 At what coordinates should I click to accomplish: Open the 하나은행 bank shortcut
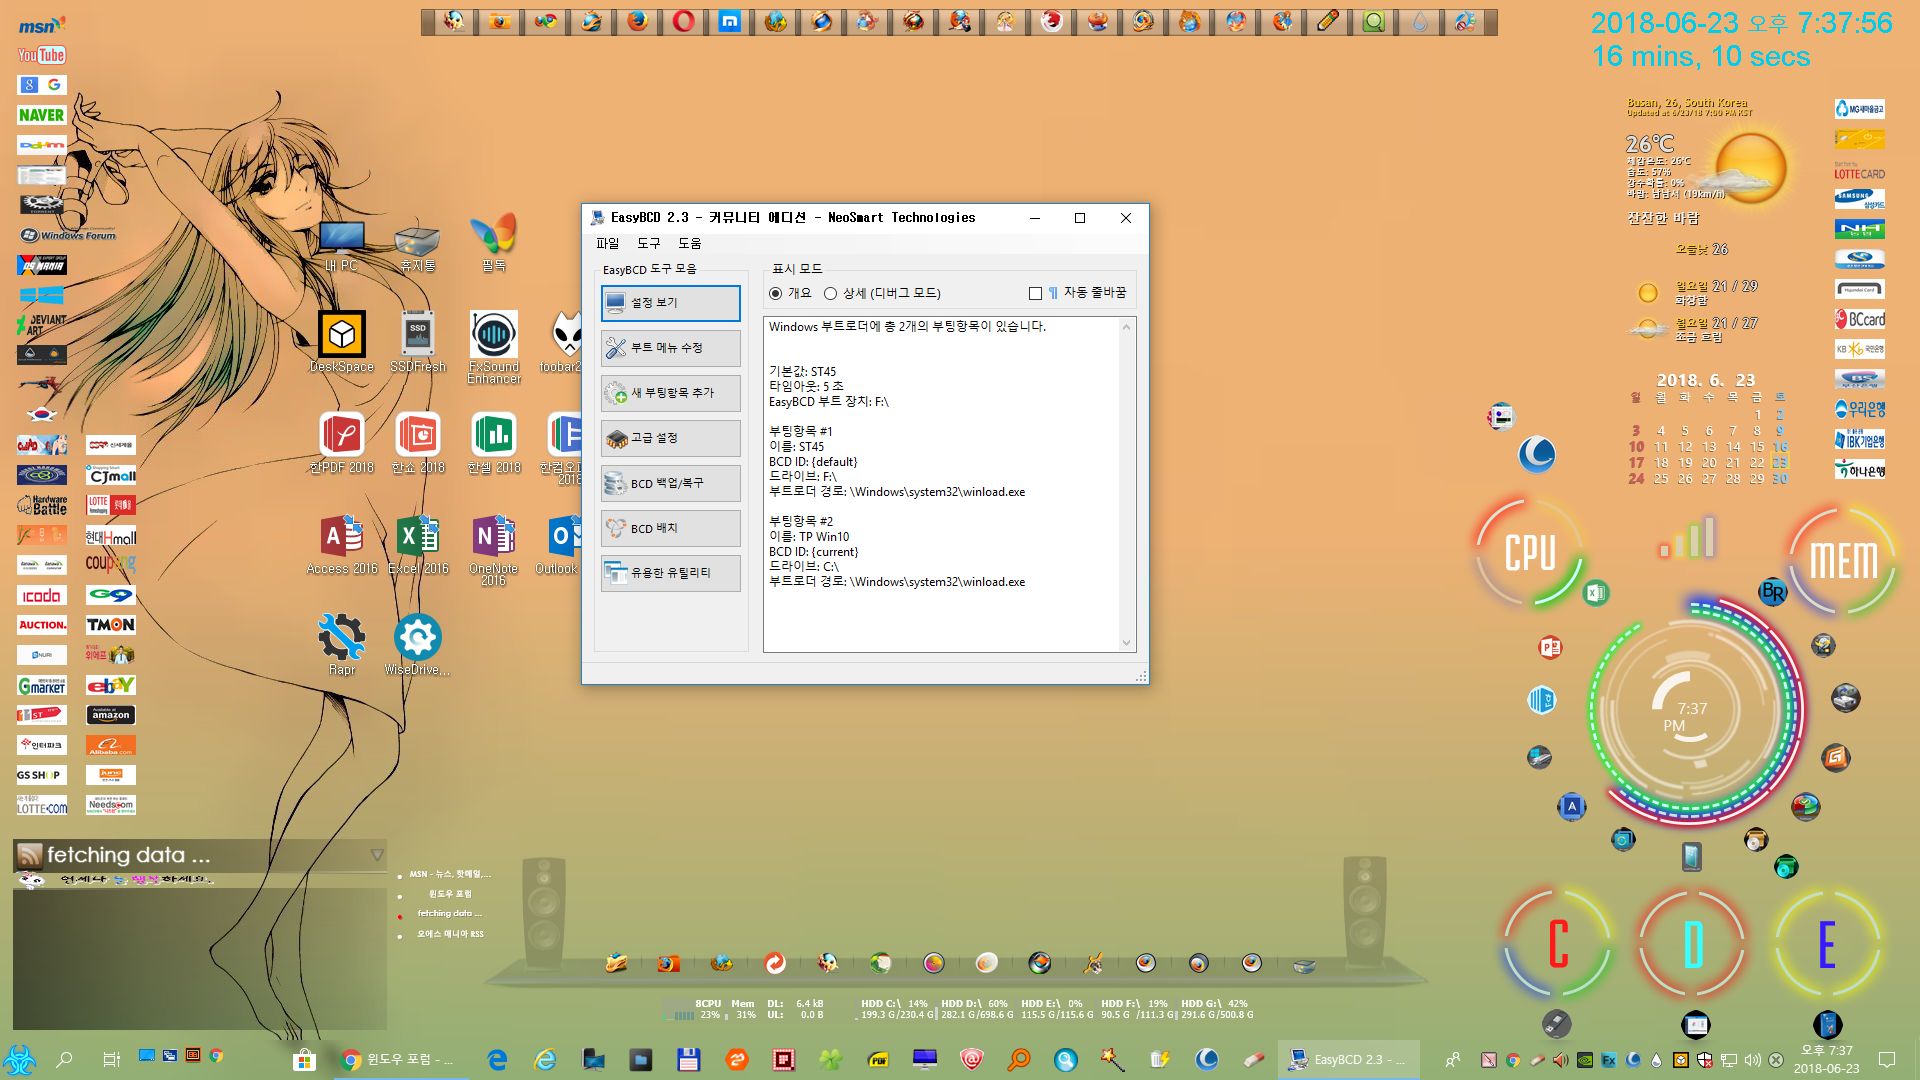click(1860, 469)
